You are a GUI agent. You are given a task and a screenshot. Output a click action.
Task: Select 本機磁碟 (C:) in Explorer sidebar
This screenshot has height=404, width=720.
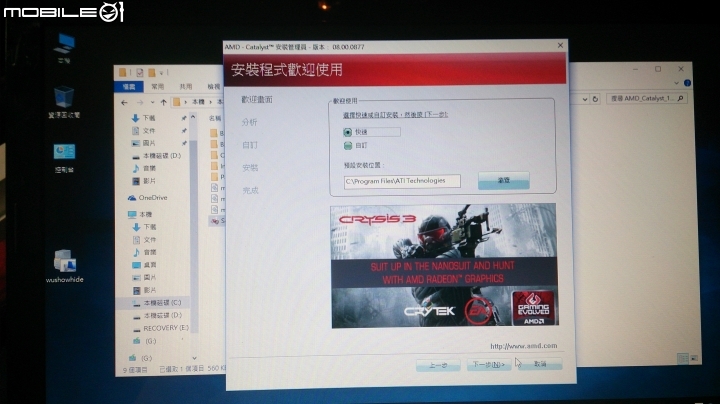click(x=156, y=303)
